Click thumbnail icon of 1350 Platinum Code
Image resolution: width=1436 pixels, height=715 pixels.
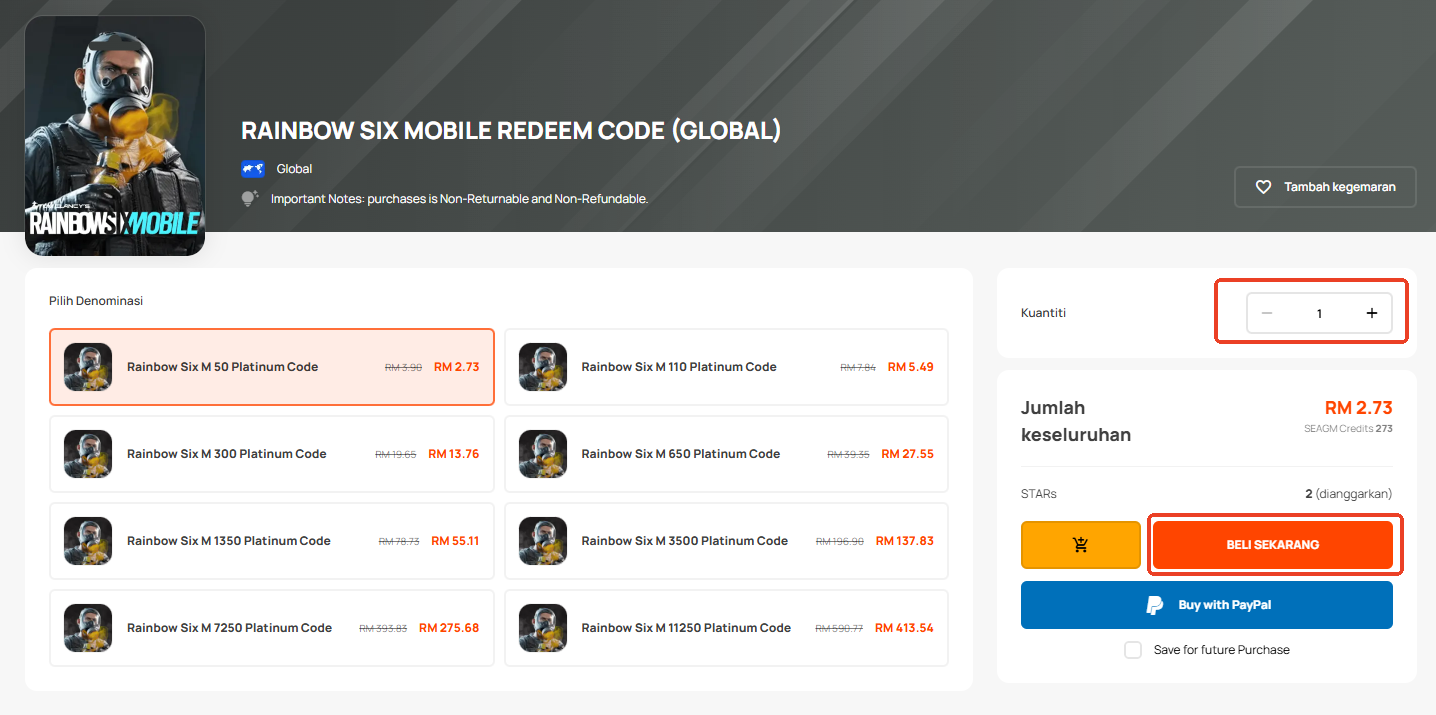click(88, 541)
